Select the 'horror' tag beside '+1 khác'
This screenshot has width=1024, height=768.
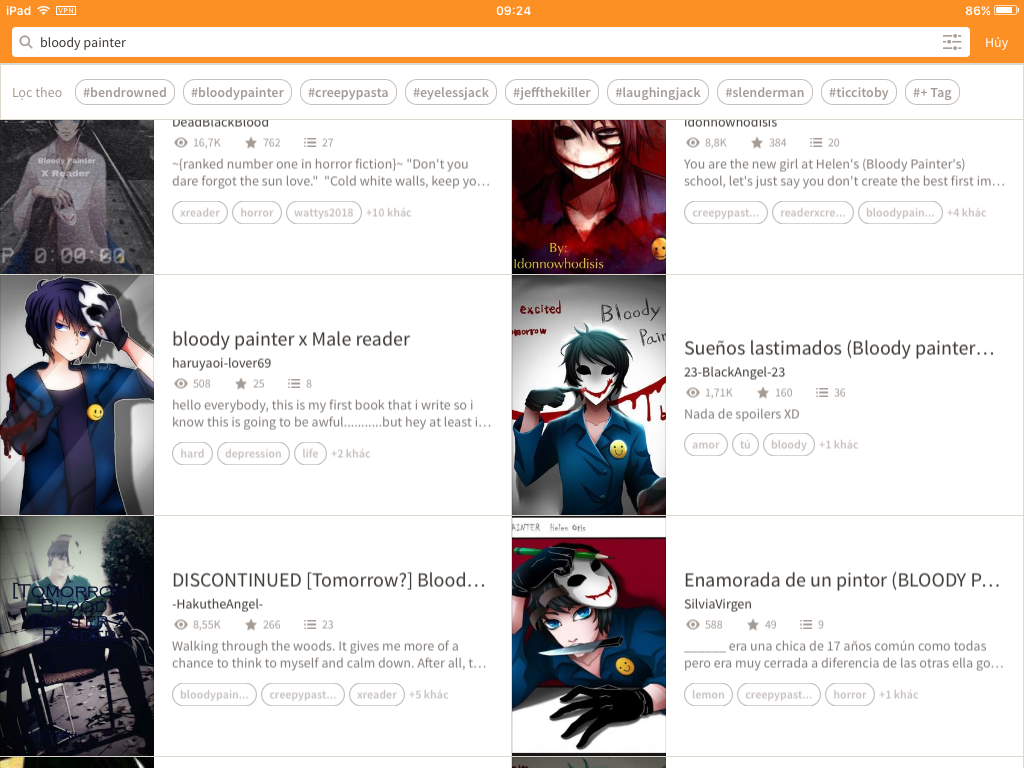pos(850,694)
